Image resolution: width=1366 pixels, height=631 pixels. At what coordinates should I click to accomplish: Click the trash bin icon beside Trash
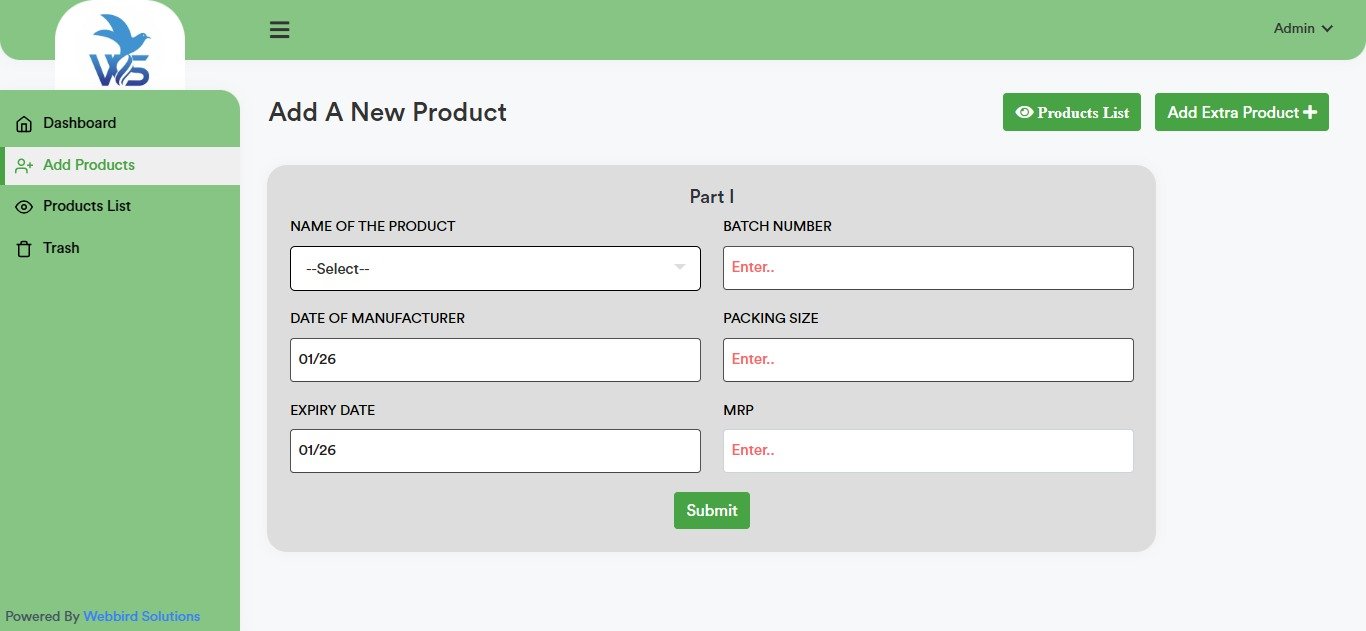(x=23, y=248)
